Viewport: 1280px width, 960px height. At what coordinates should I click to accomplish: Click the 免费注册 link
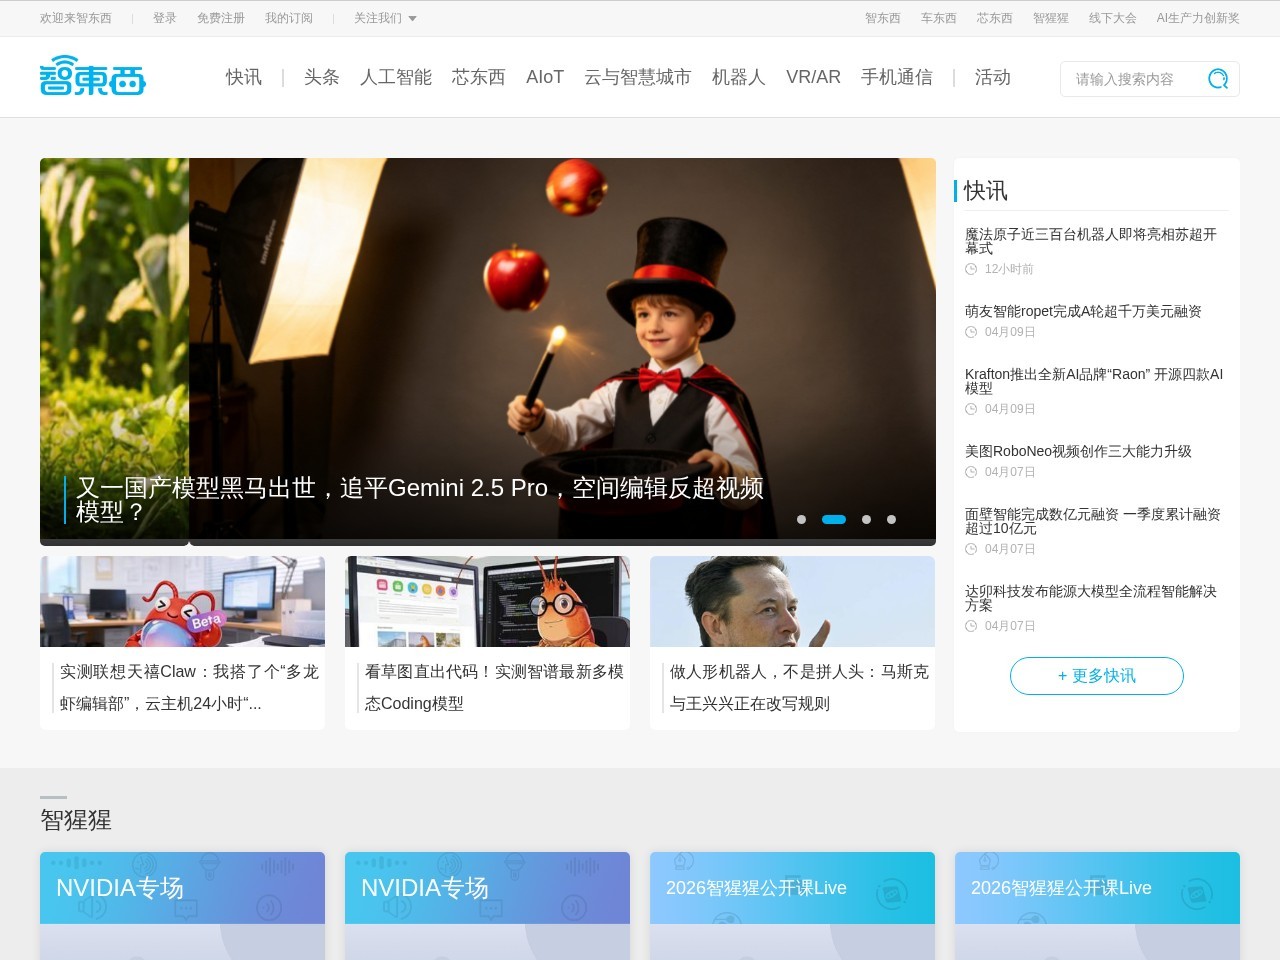point(220,18)
